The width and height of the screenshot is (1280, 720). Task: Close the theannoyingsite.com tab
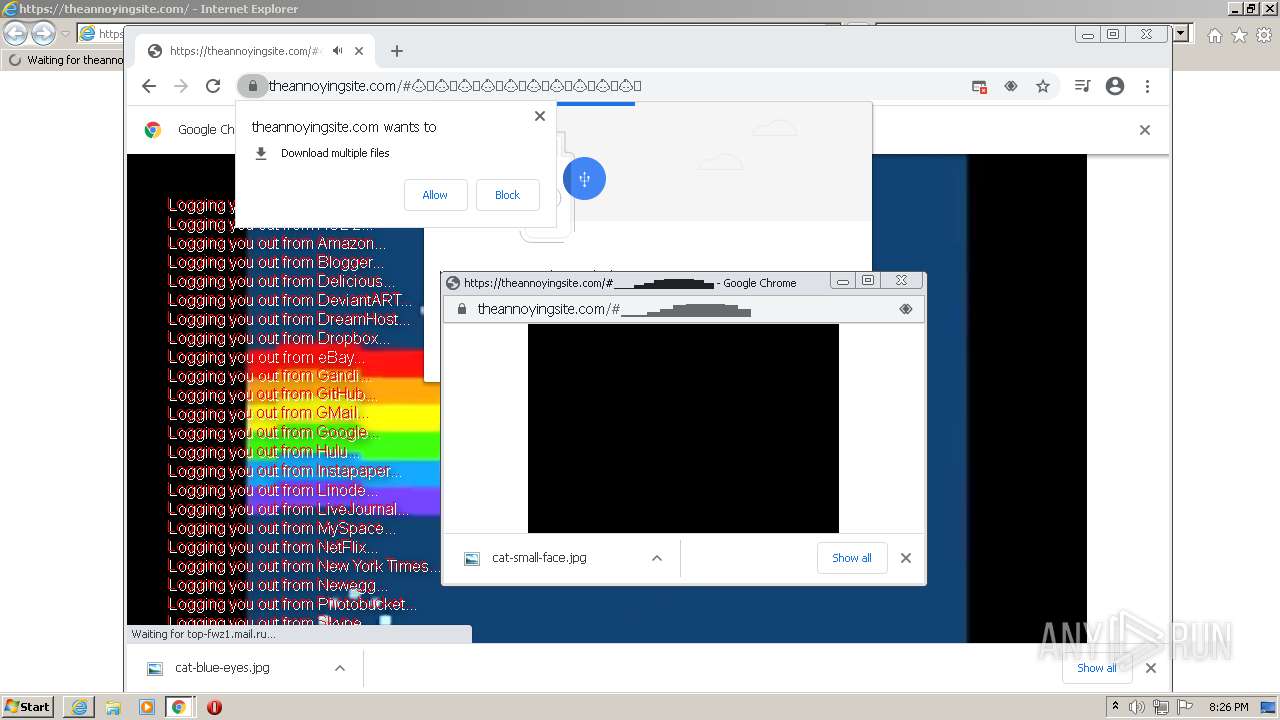(359, 51)
